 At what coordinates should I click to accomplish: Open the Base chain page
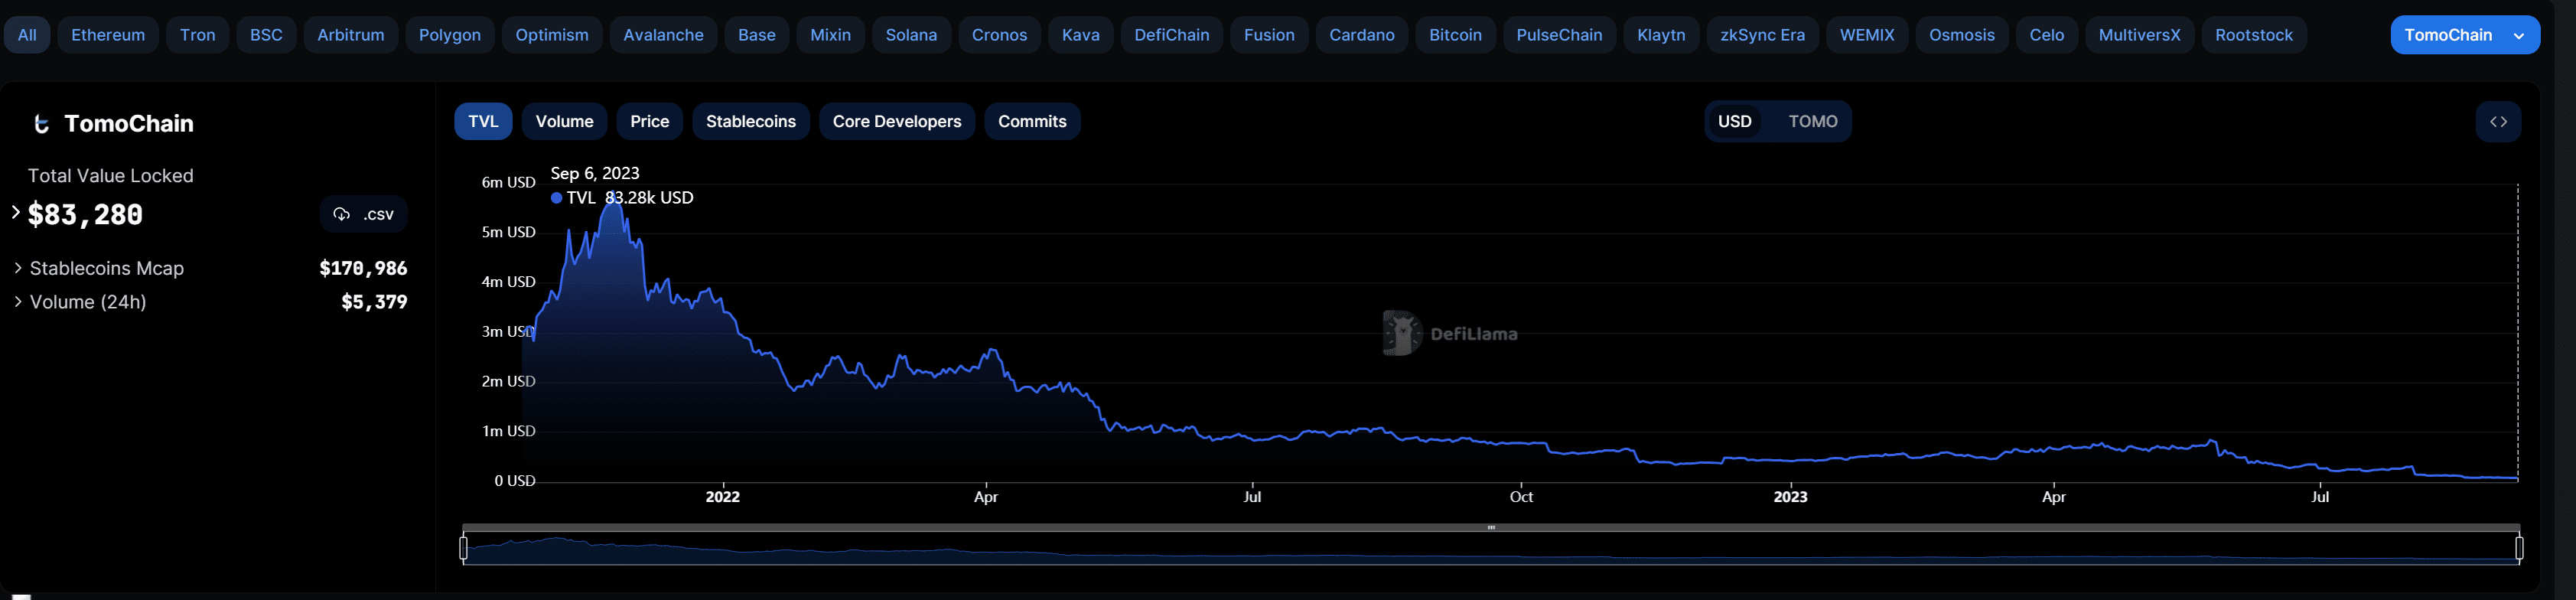click(756, 35)
